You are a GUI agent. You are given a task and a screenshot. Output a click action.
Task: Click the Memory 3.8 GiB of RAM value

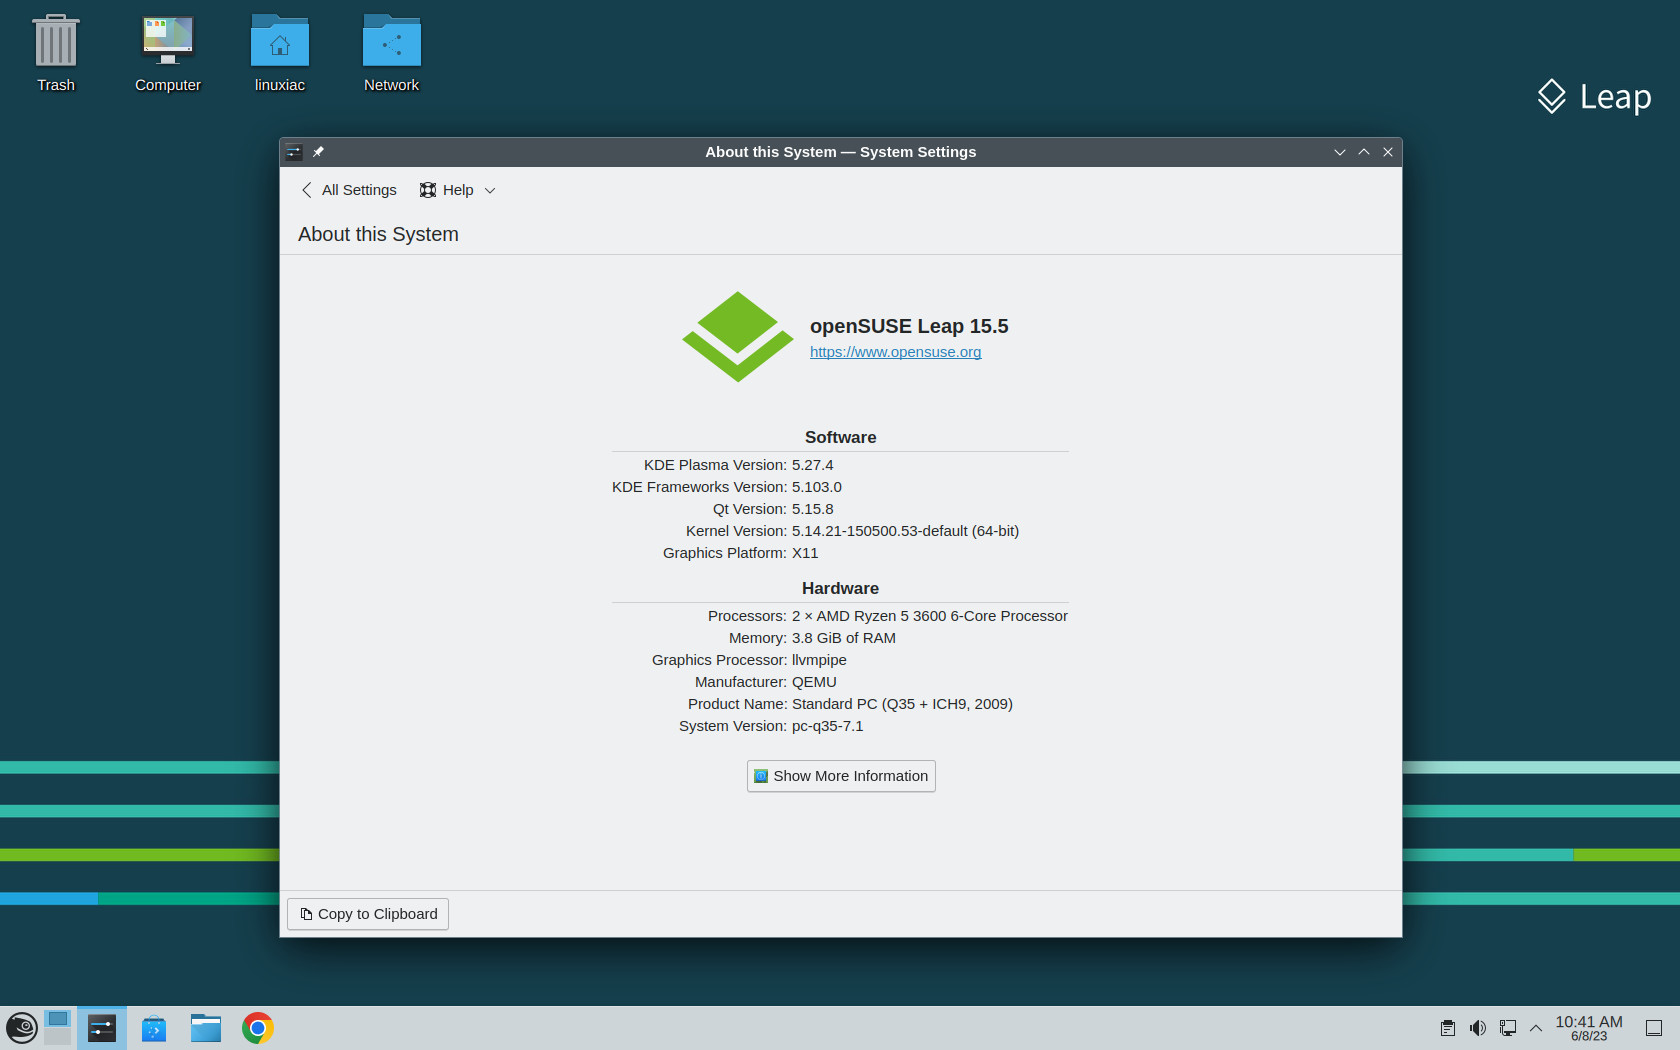coord(844,638)
